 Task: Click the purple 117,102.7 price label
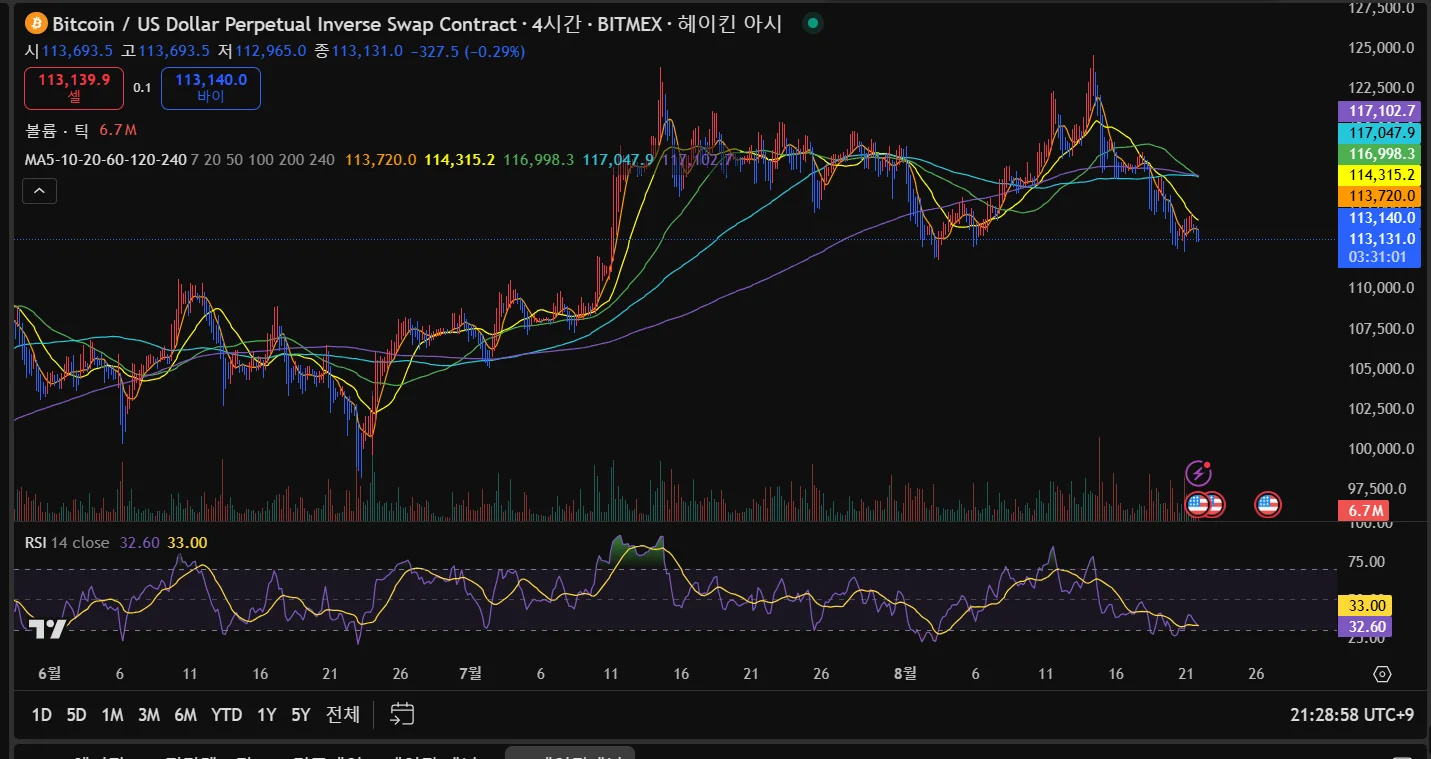[1382, 111]
